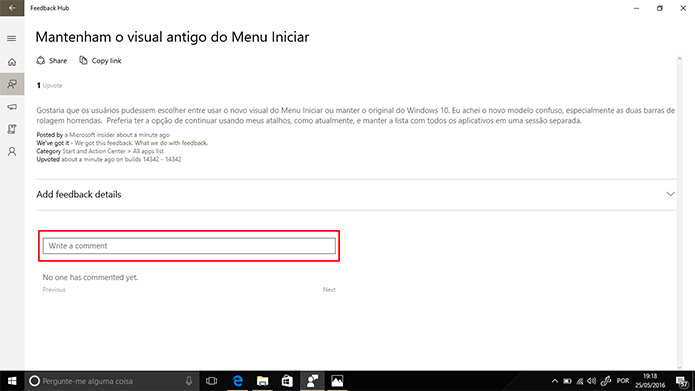
Task: Minimize the Feedback Hub window
Action: [x=636, y=8]
